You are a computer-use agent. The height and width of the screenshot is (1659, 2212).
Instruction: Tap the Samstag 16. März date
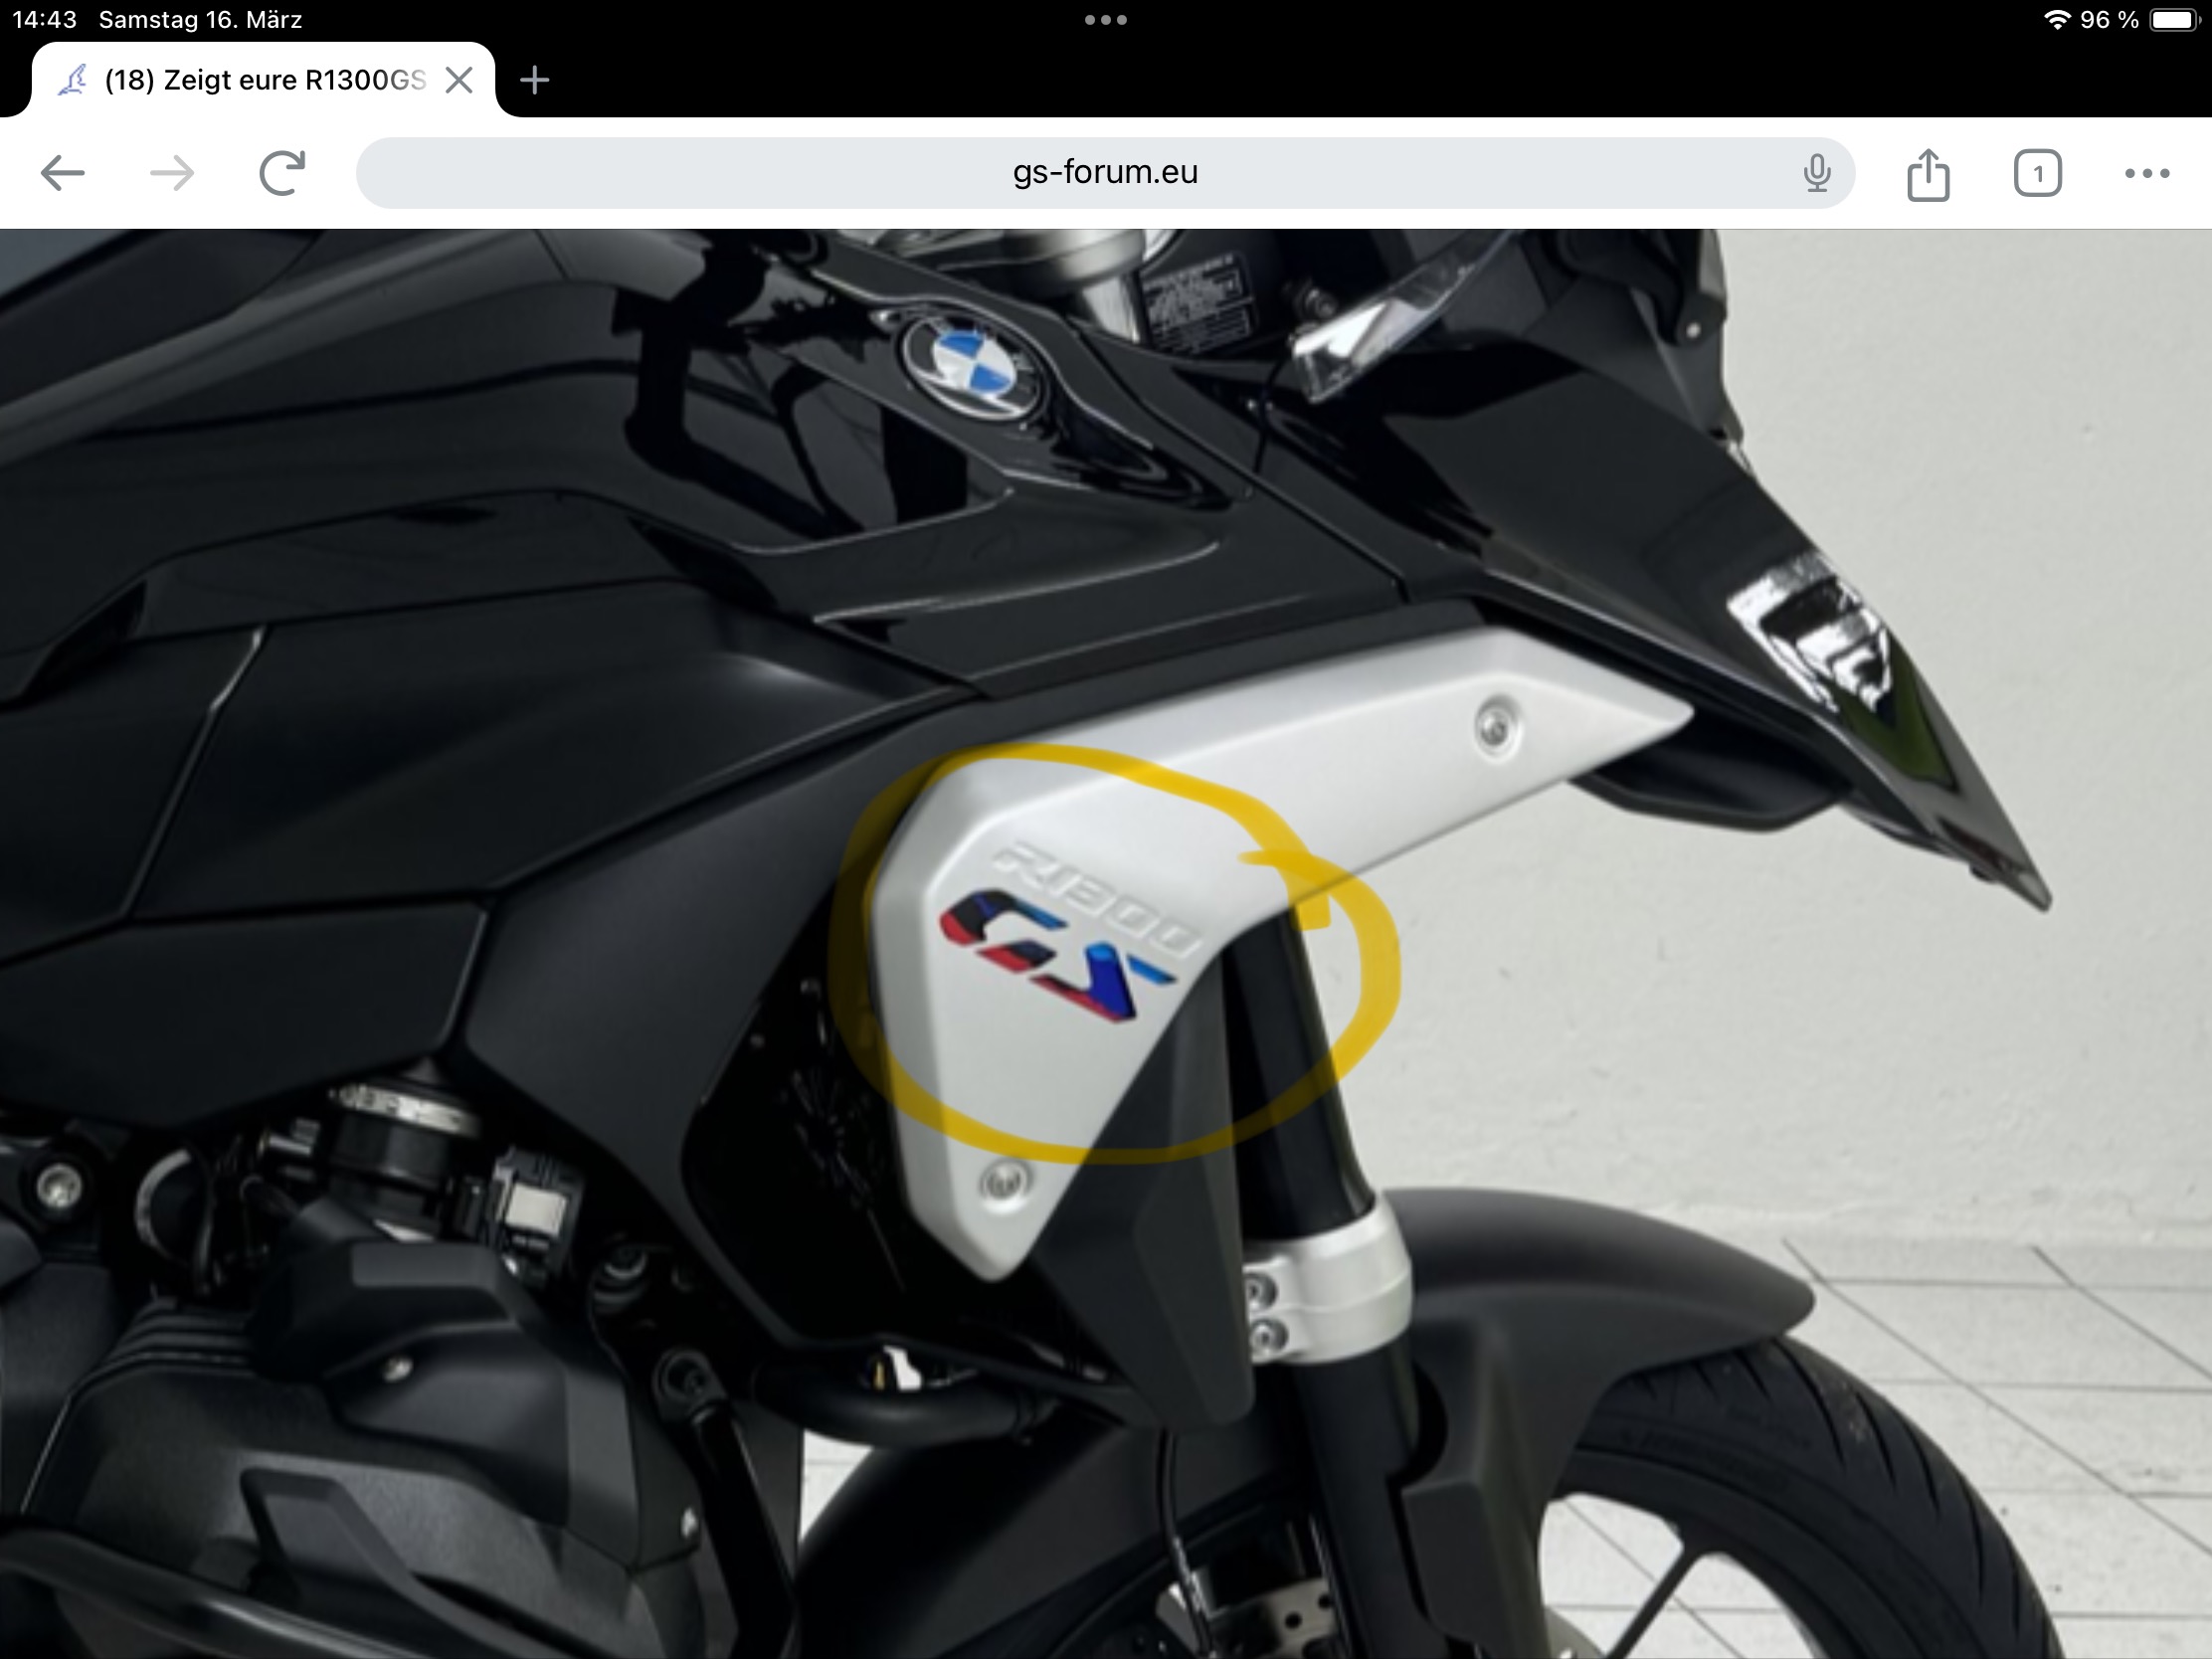[200, 19]
